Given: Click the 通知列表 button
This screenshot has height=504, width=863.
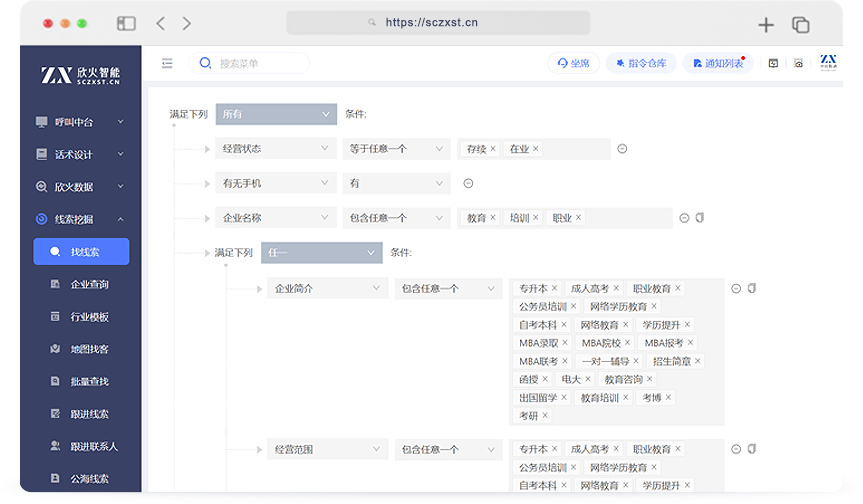Looking at the screenshot, I should tap(717, 63).
